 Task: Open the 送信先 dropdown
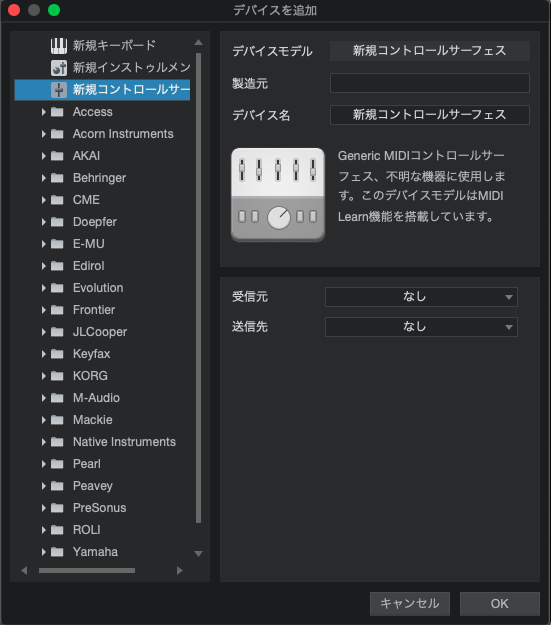pyautogui.click(x=421, y=327)
